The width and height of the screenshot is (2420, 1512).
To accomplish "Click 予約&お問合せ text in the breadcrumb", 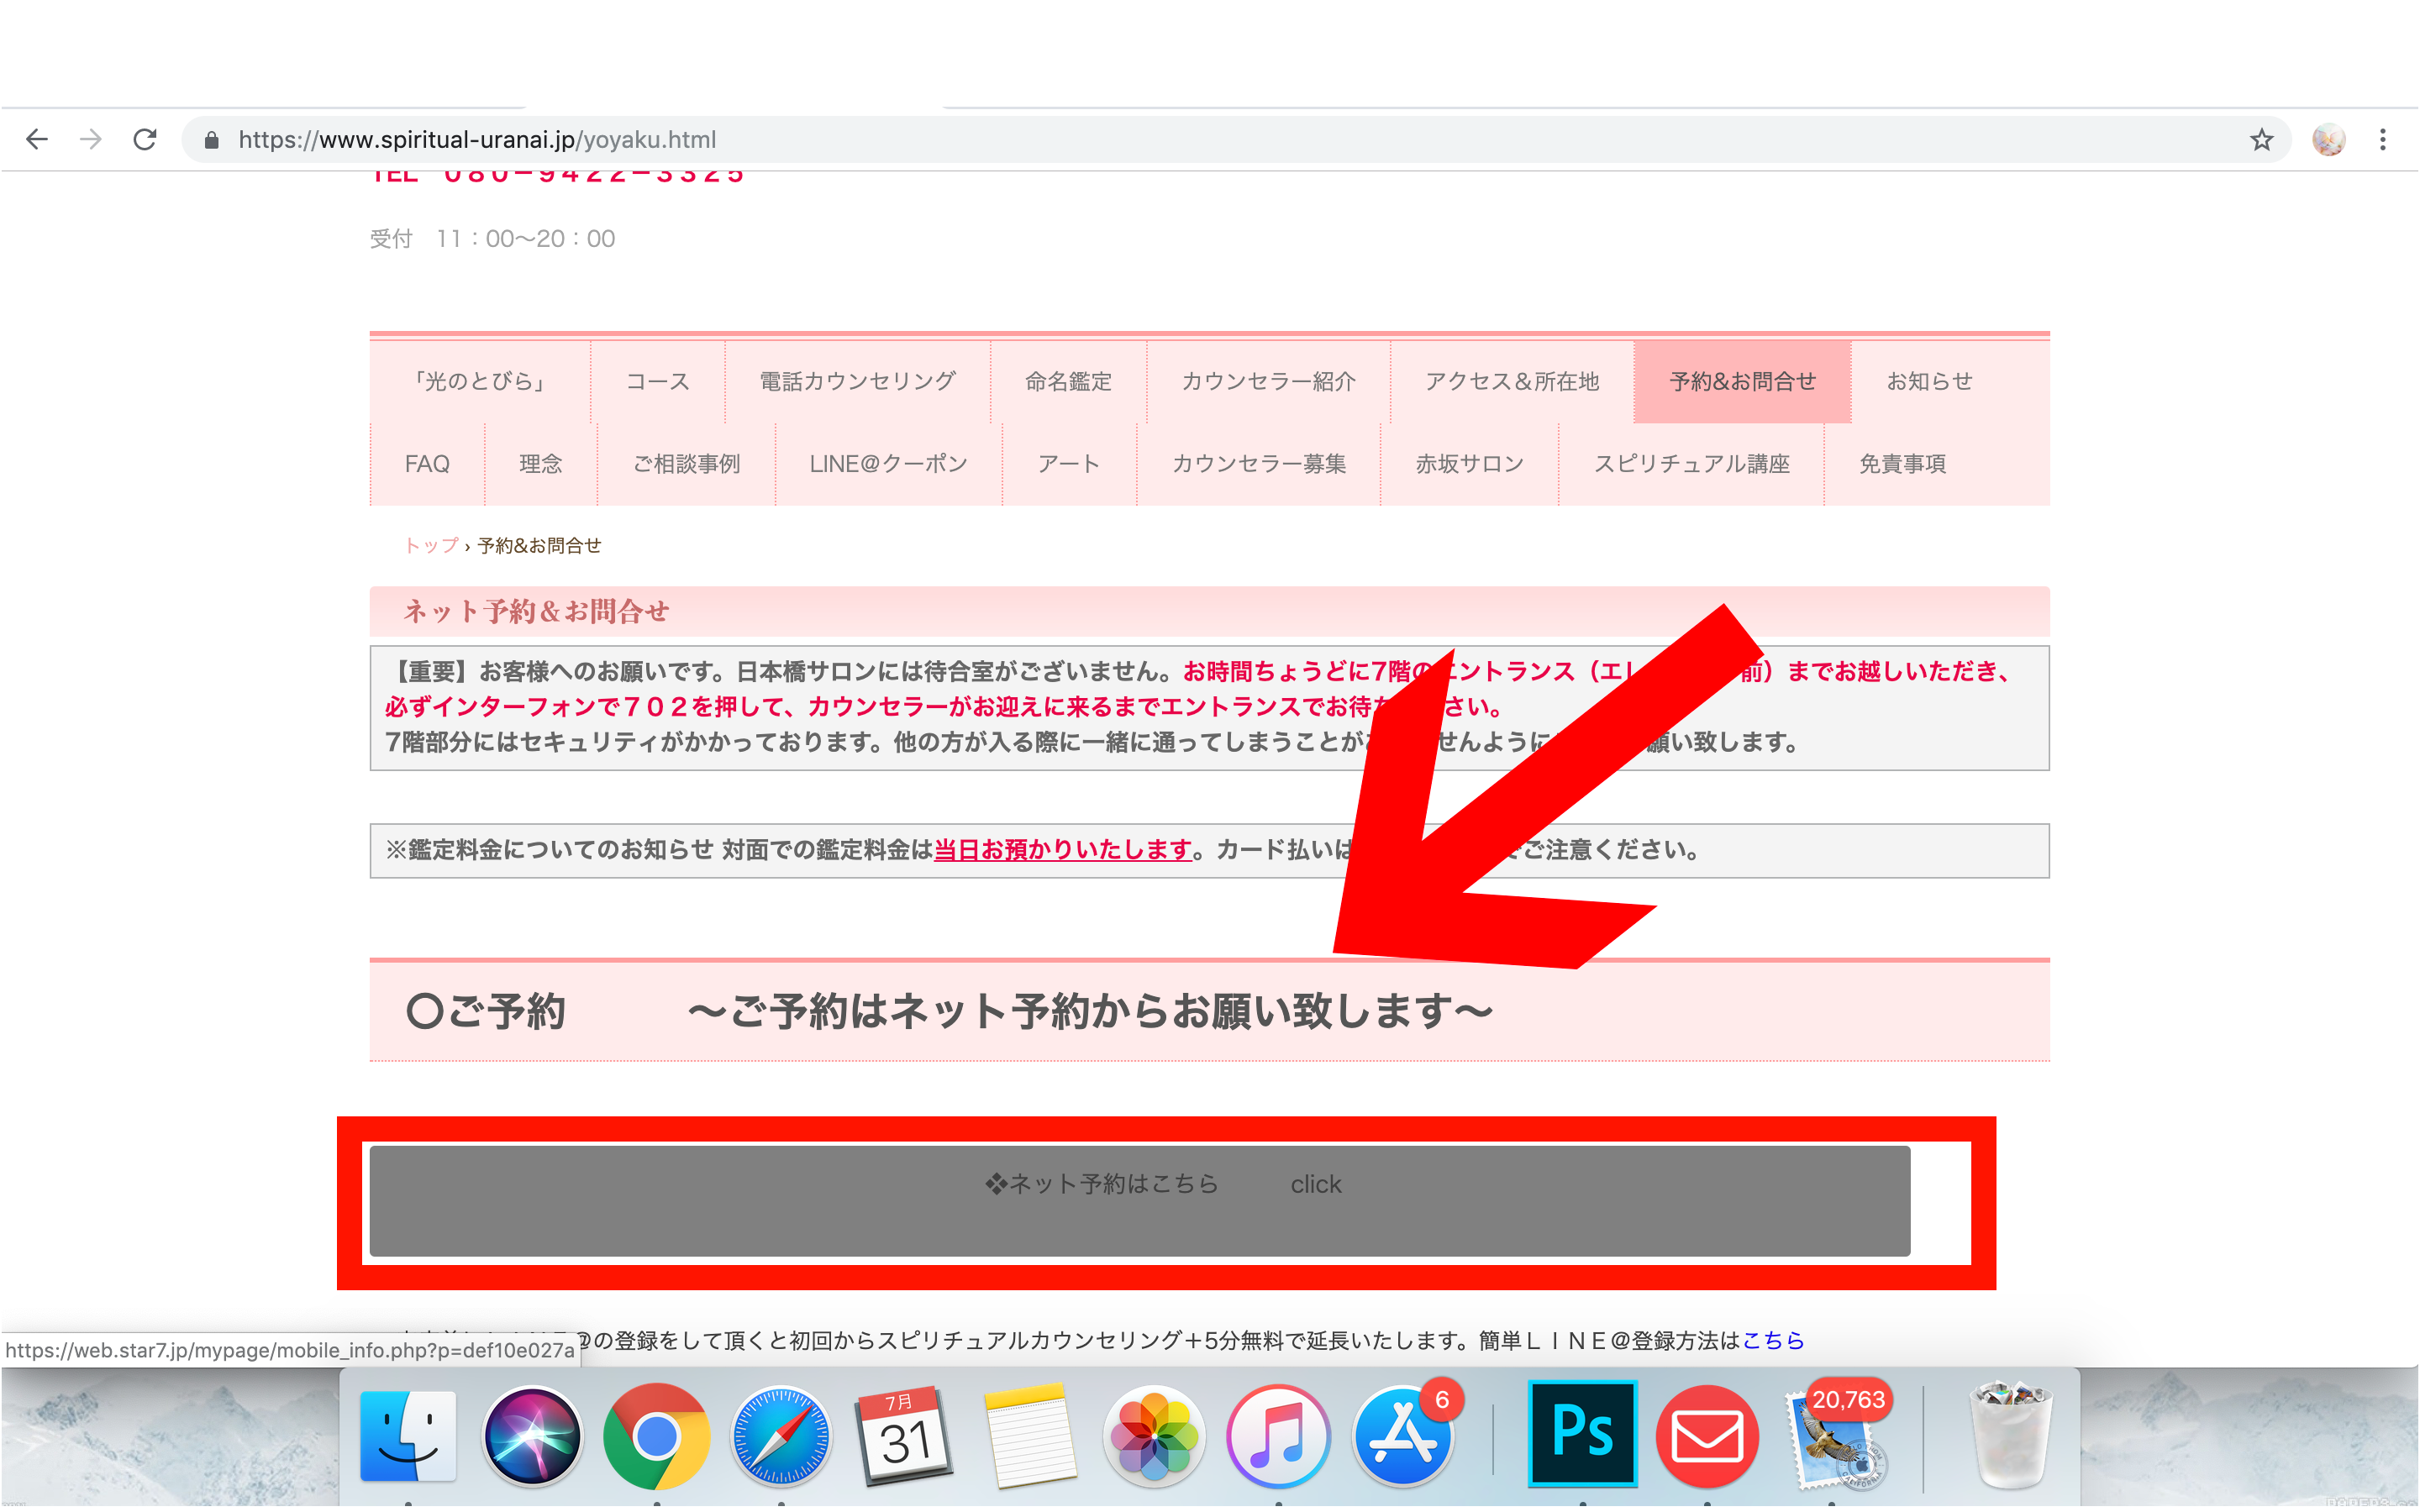I will [540, 546].
